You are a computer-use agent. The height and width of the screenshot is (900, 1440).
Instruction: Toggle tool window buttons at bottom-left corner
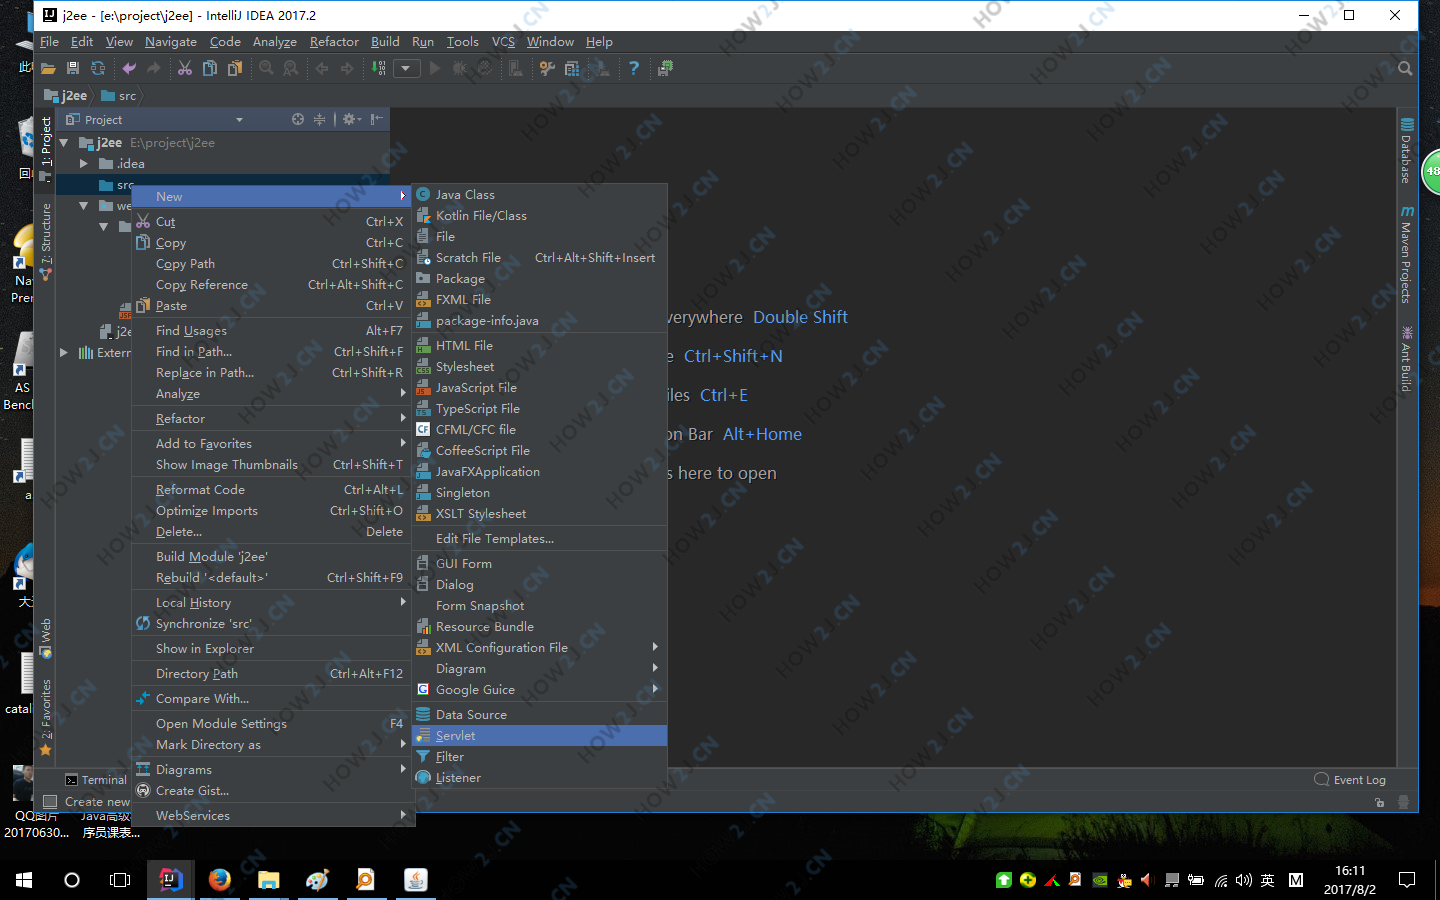click(50, 802)
